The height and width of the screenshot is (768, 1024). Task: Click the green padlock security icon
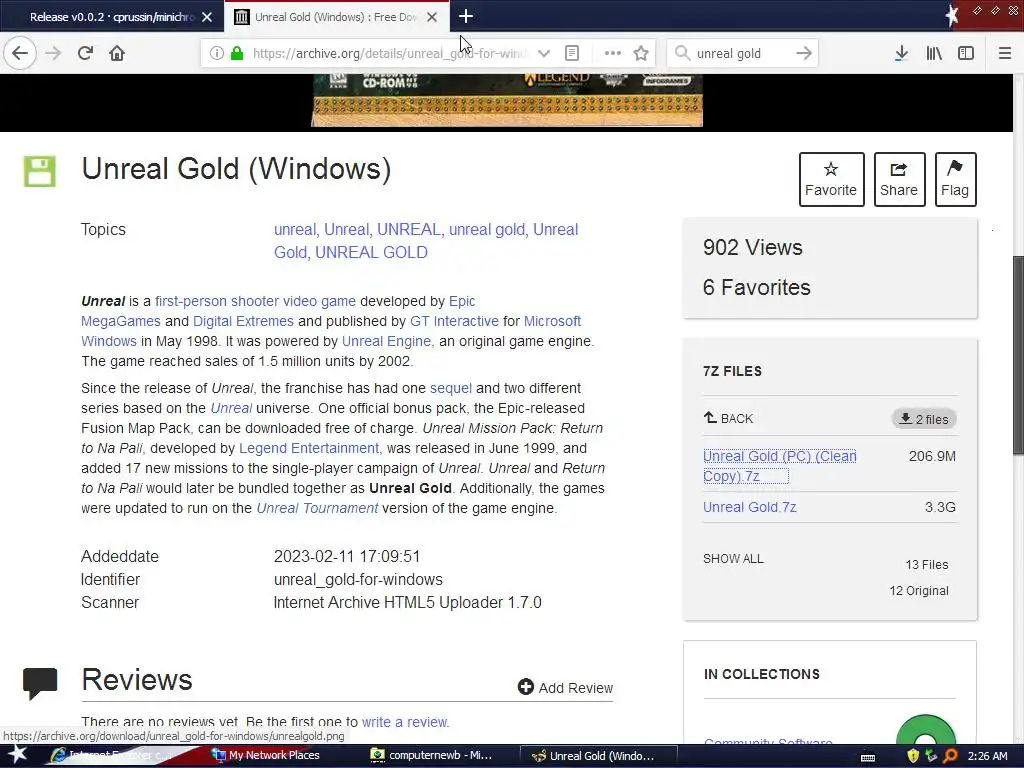point(237,53)
